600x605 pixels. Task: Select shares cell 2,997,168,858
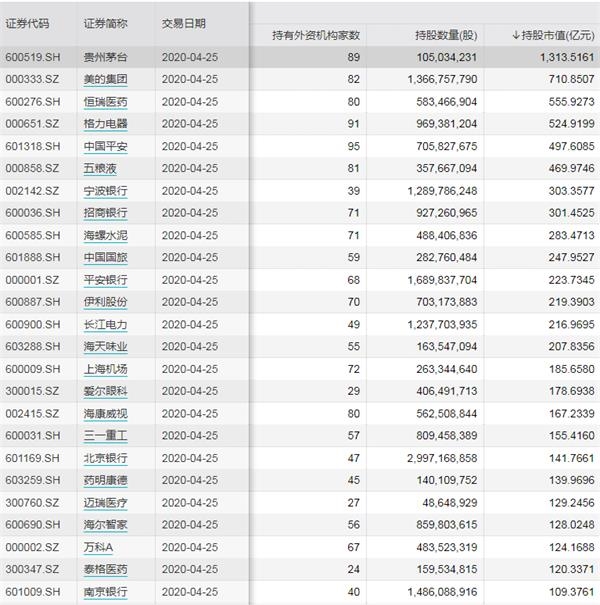tap(442, 458)
